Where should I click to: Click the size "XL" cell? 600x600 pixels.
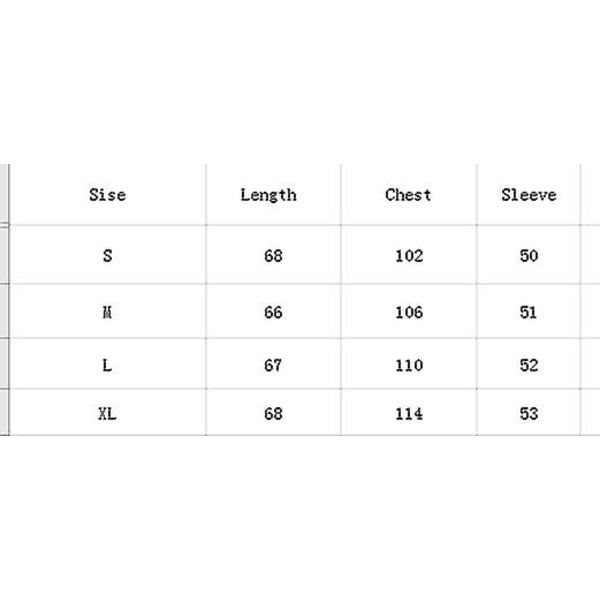pos(107,414)
